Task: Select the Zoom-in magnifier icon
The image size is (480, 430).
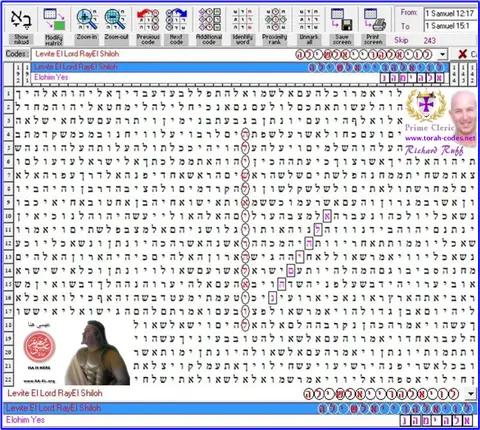Action: click(x=87, y=19)
